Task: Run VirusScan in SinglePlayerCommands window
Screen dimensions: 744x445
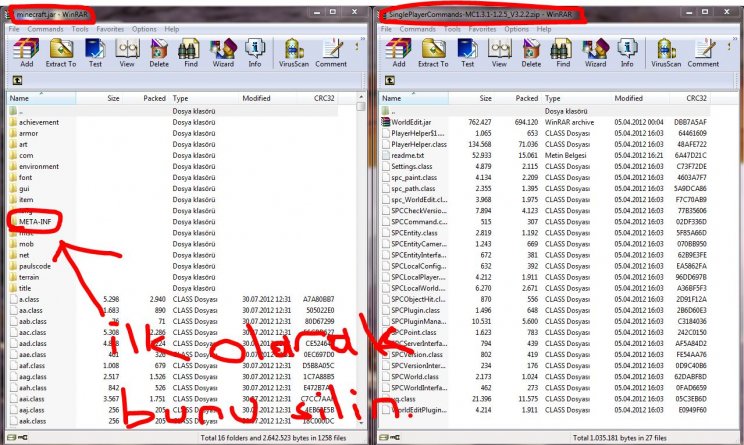Action: (666, 53)
